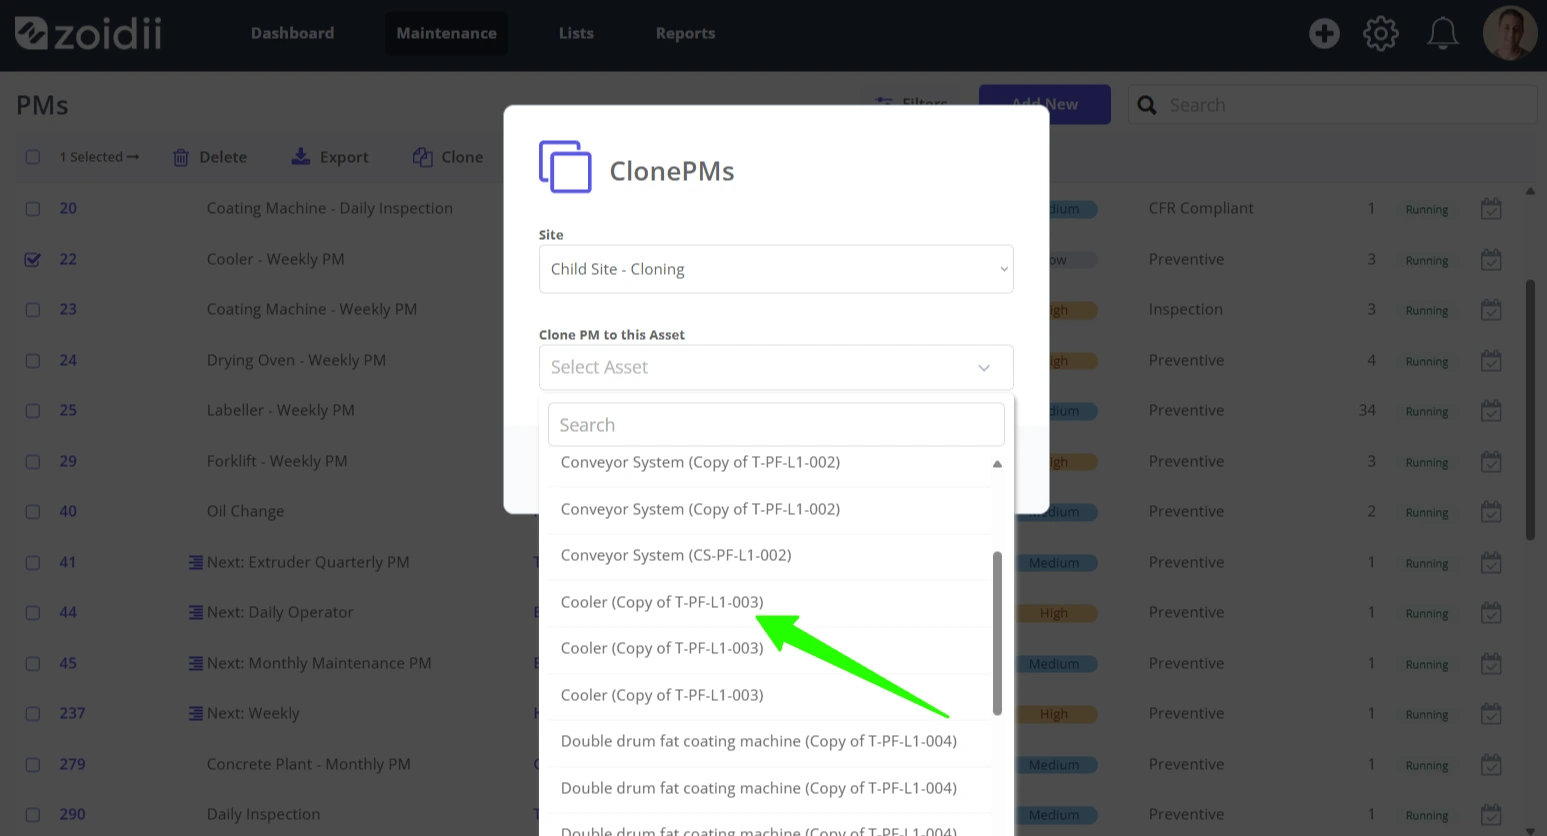Open calendar icon for PM 279 row
The width and height of the screenshot is (1547, 836).
click(1491, 764)
